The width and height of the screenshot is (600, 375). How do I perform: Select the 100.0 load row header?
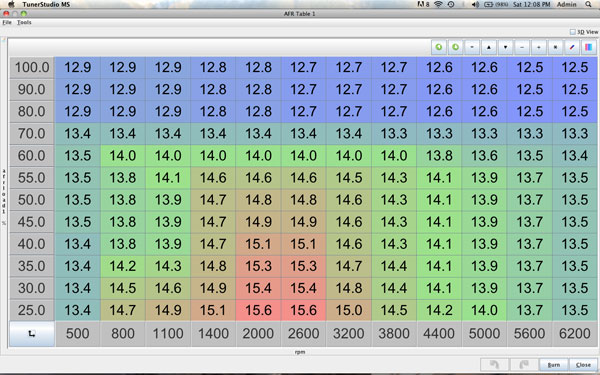32,67
